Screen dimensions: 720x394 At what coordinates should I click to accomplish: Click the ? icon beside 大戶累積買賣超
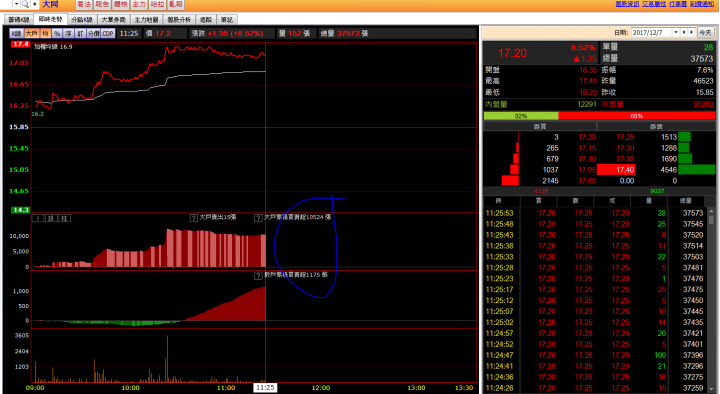pos(258,218)
